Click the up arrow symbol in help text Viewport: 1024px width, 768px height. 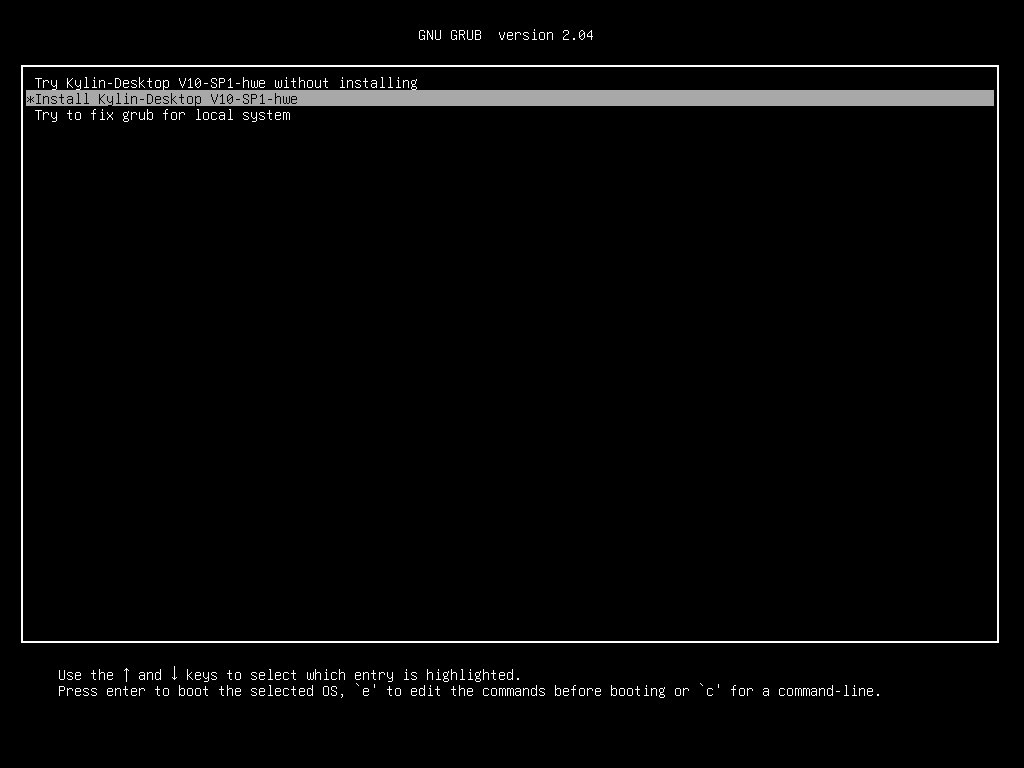pyautogui.click(x=126, y=675)
